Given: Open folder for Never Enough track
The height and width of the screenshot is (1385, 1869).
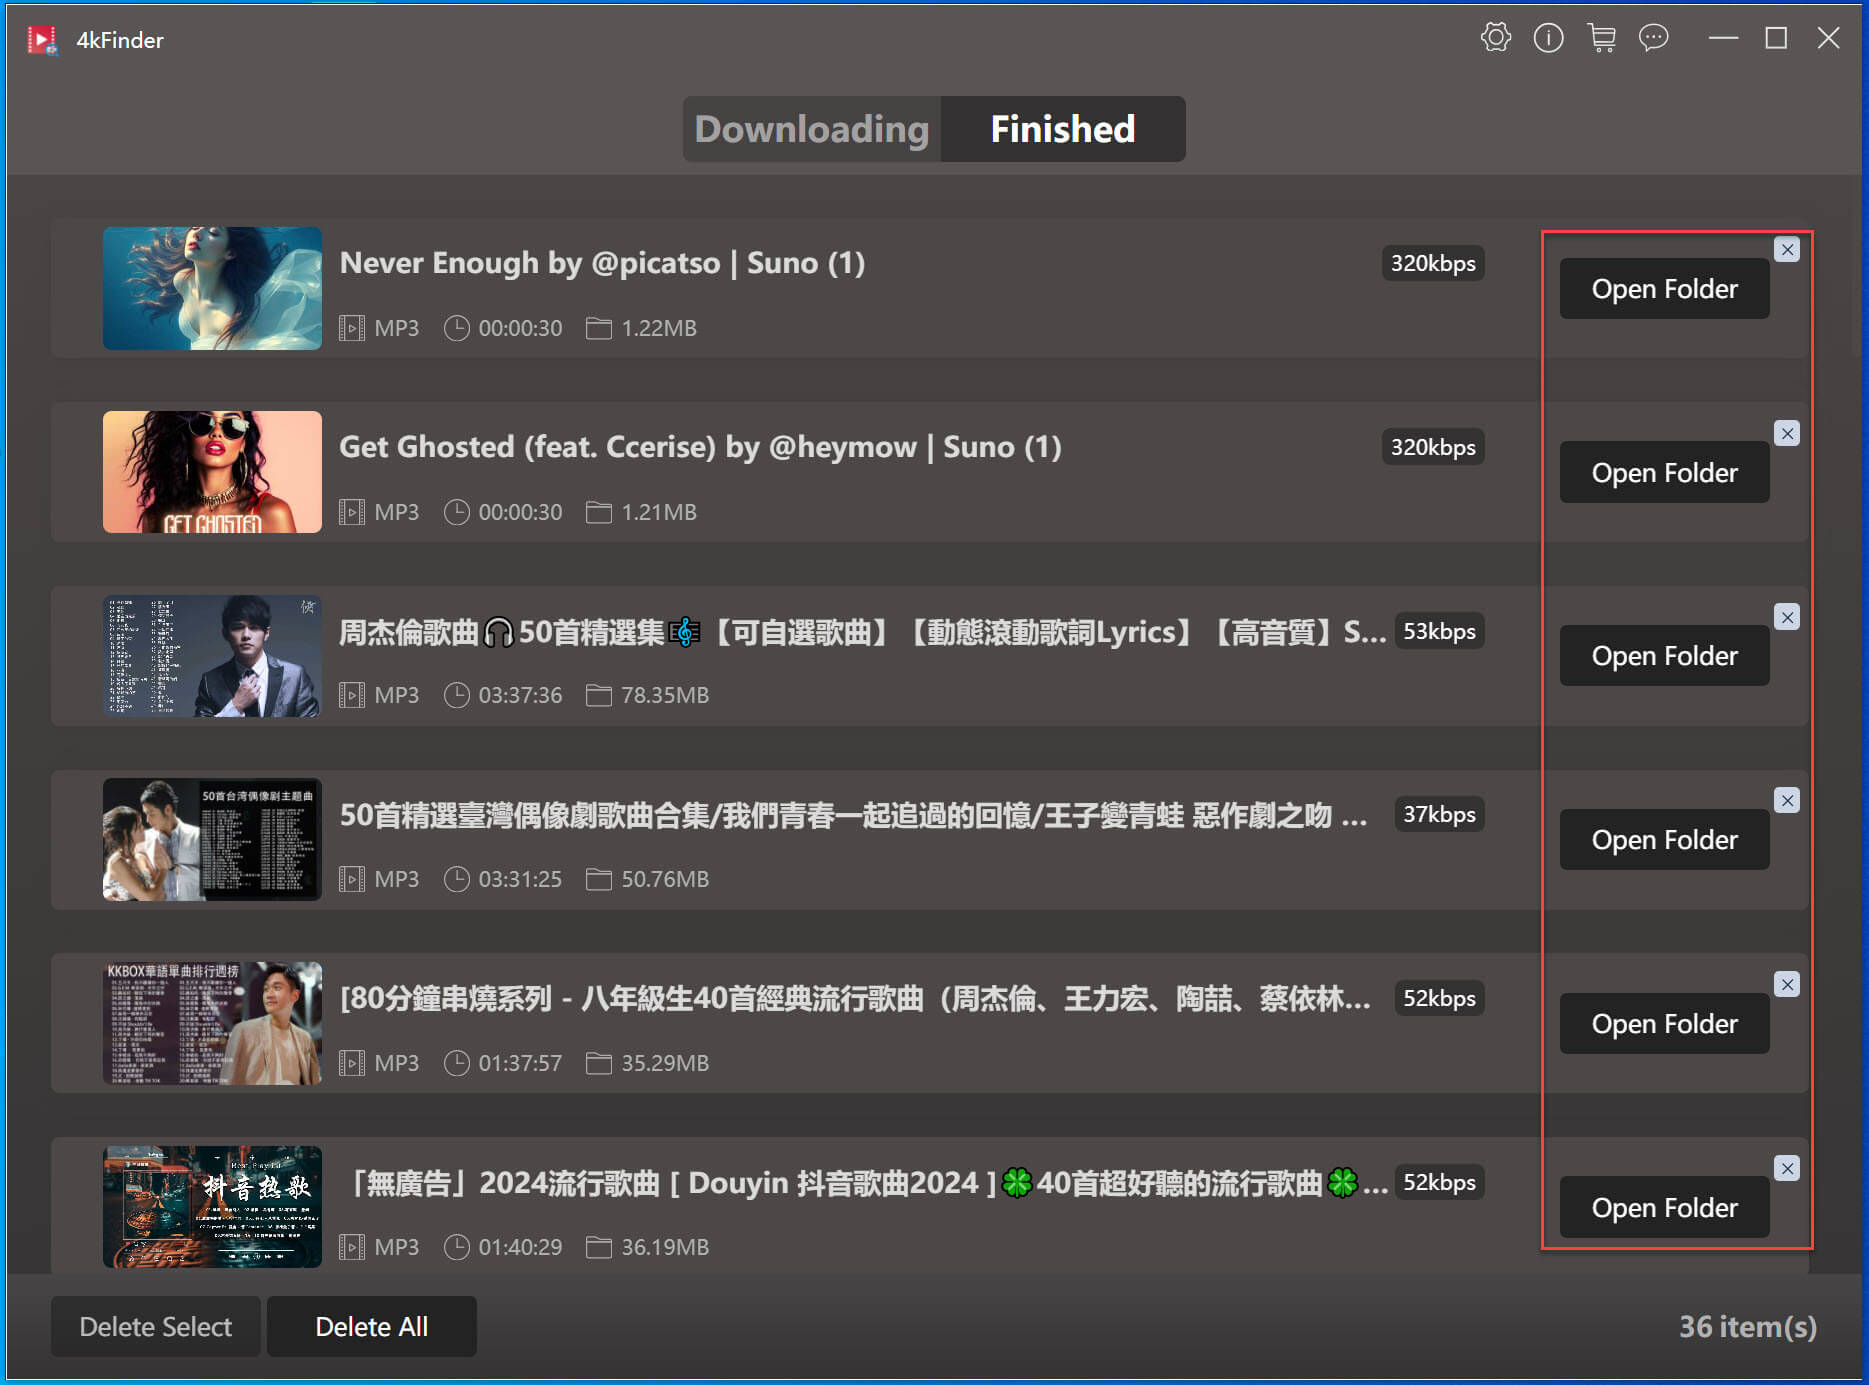Looking at the screenshot, I should pos(1664,289).
